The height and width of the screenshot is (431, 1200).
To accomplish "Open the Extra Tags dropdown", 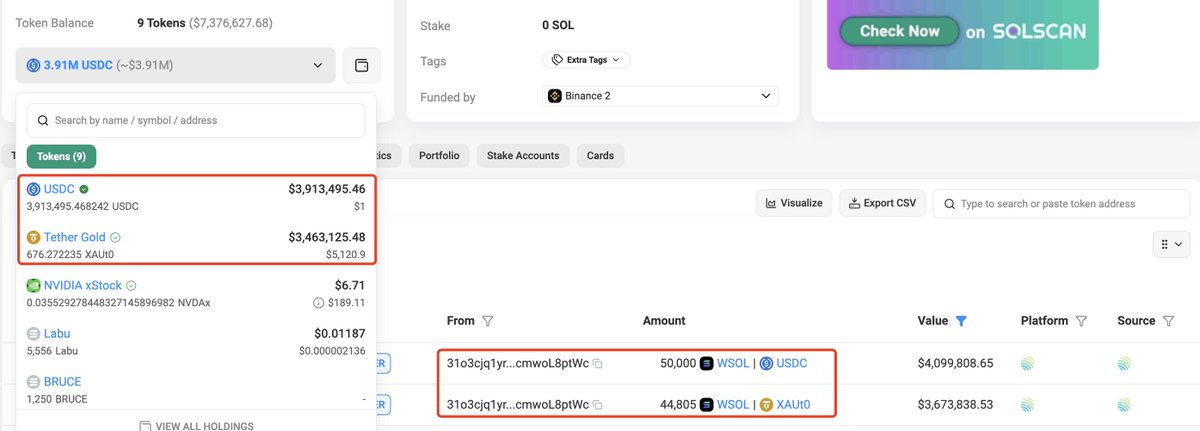I will pyautogui.click(x=585, y=60).
